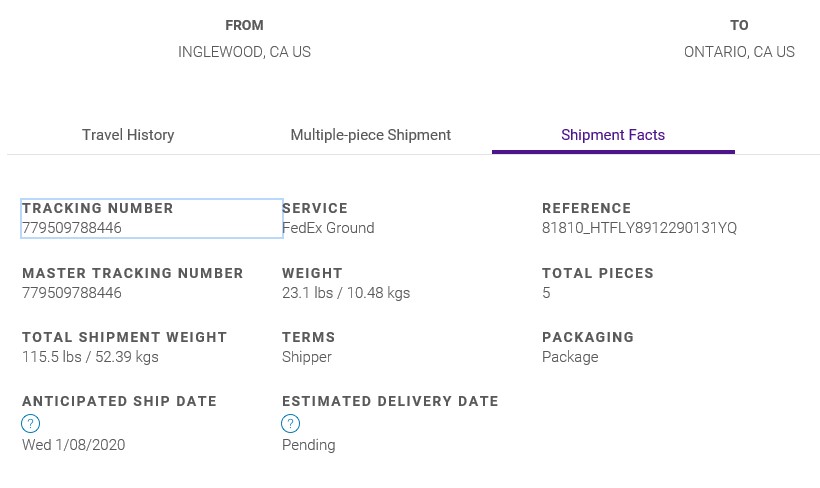Click the 23.1 lbs weight value
Image resolution: width=820 pixels, height=488 pixels.
346,293
